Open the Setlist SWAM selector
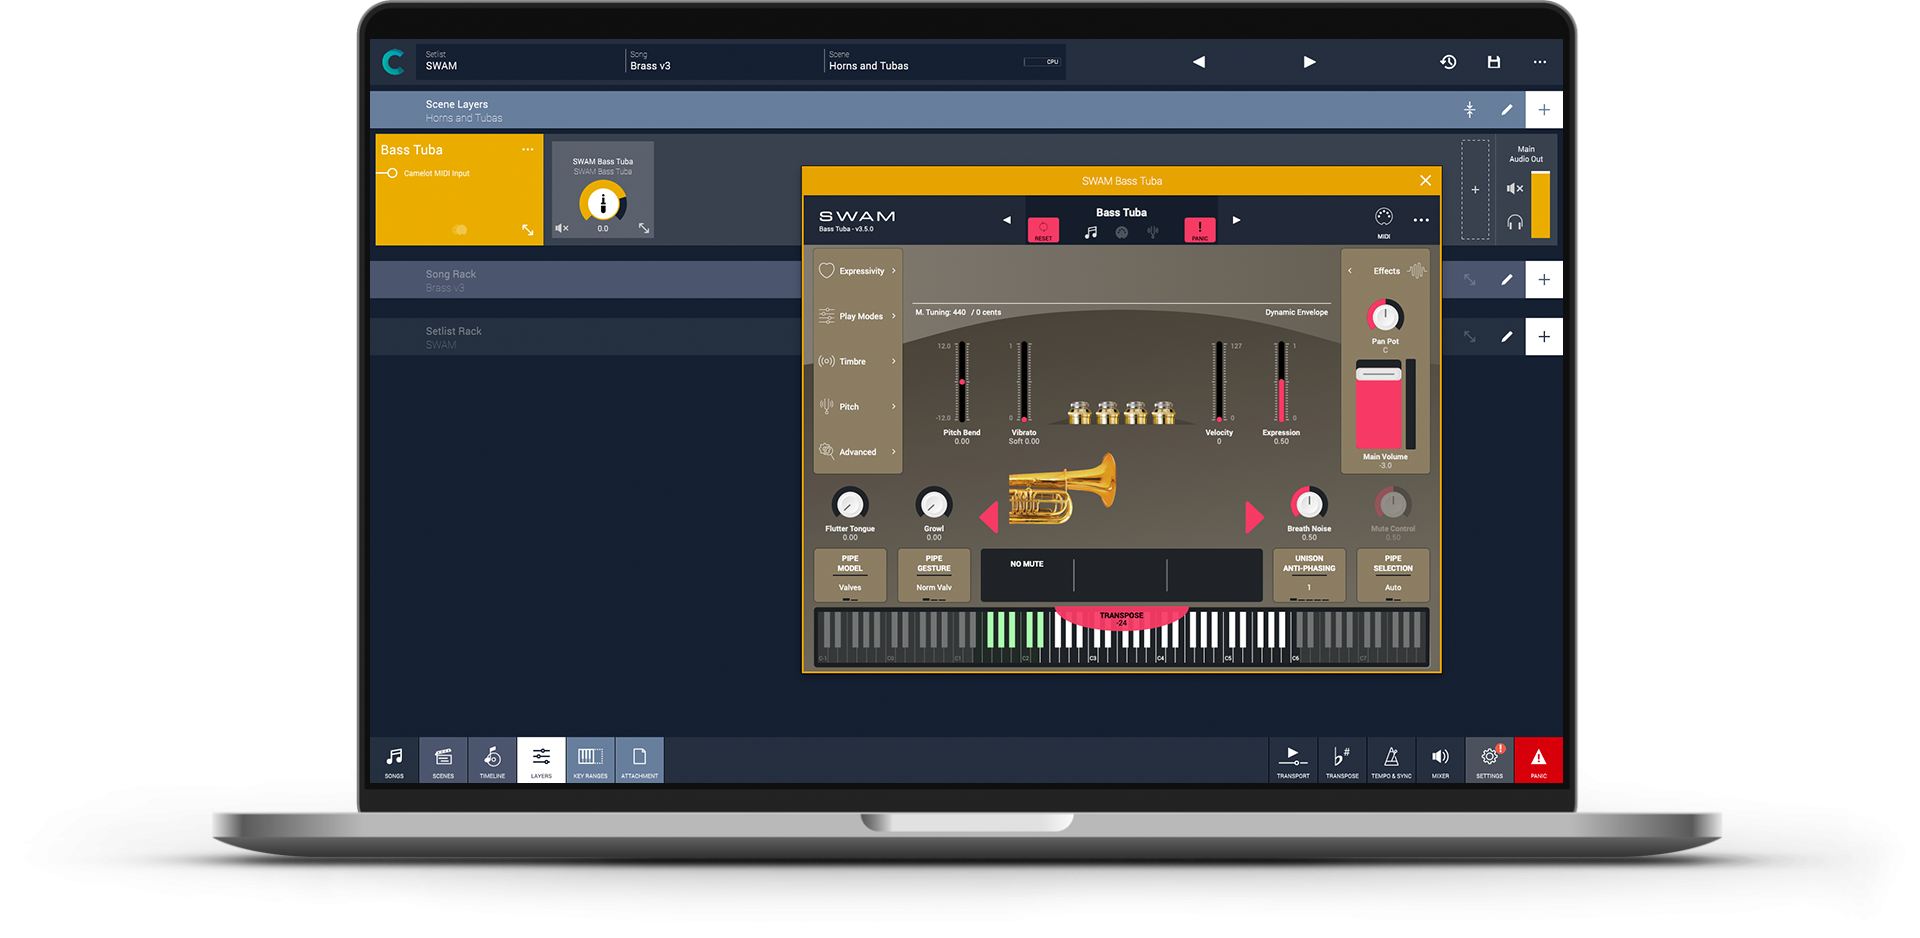 click(x=520, y=61)
